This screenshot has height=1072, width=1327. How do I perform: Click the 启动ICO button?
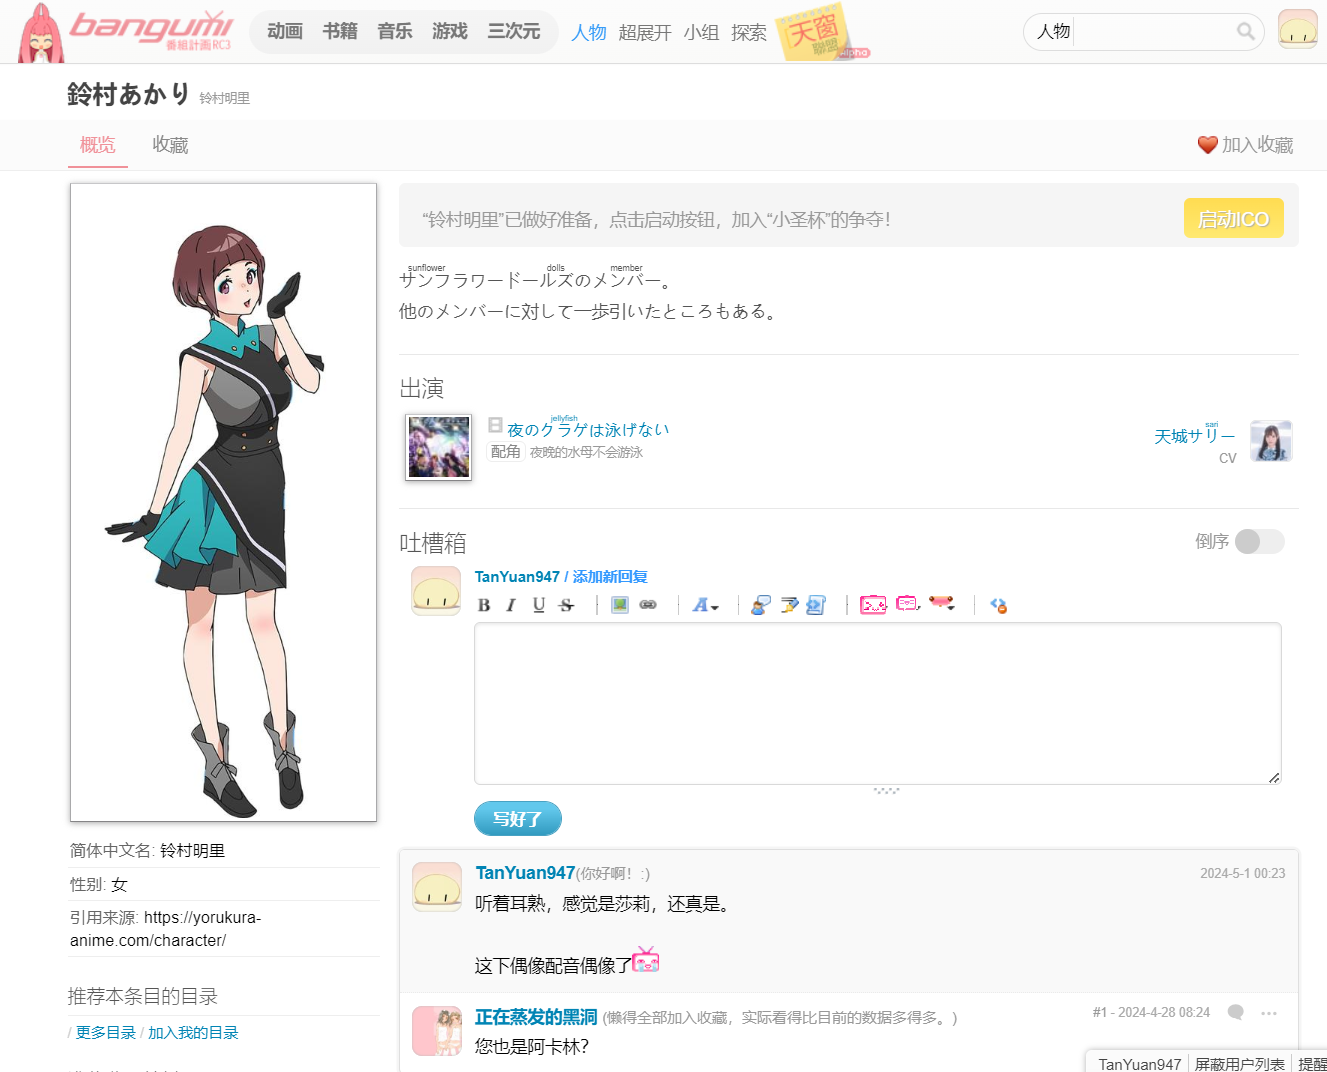1233,219
